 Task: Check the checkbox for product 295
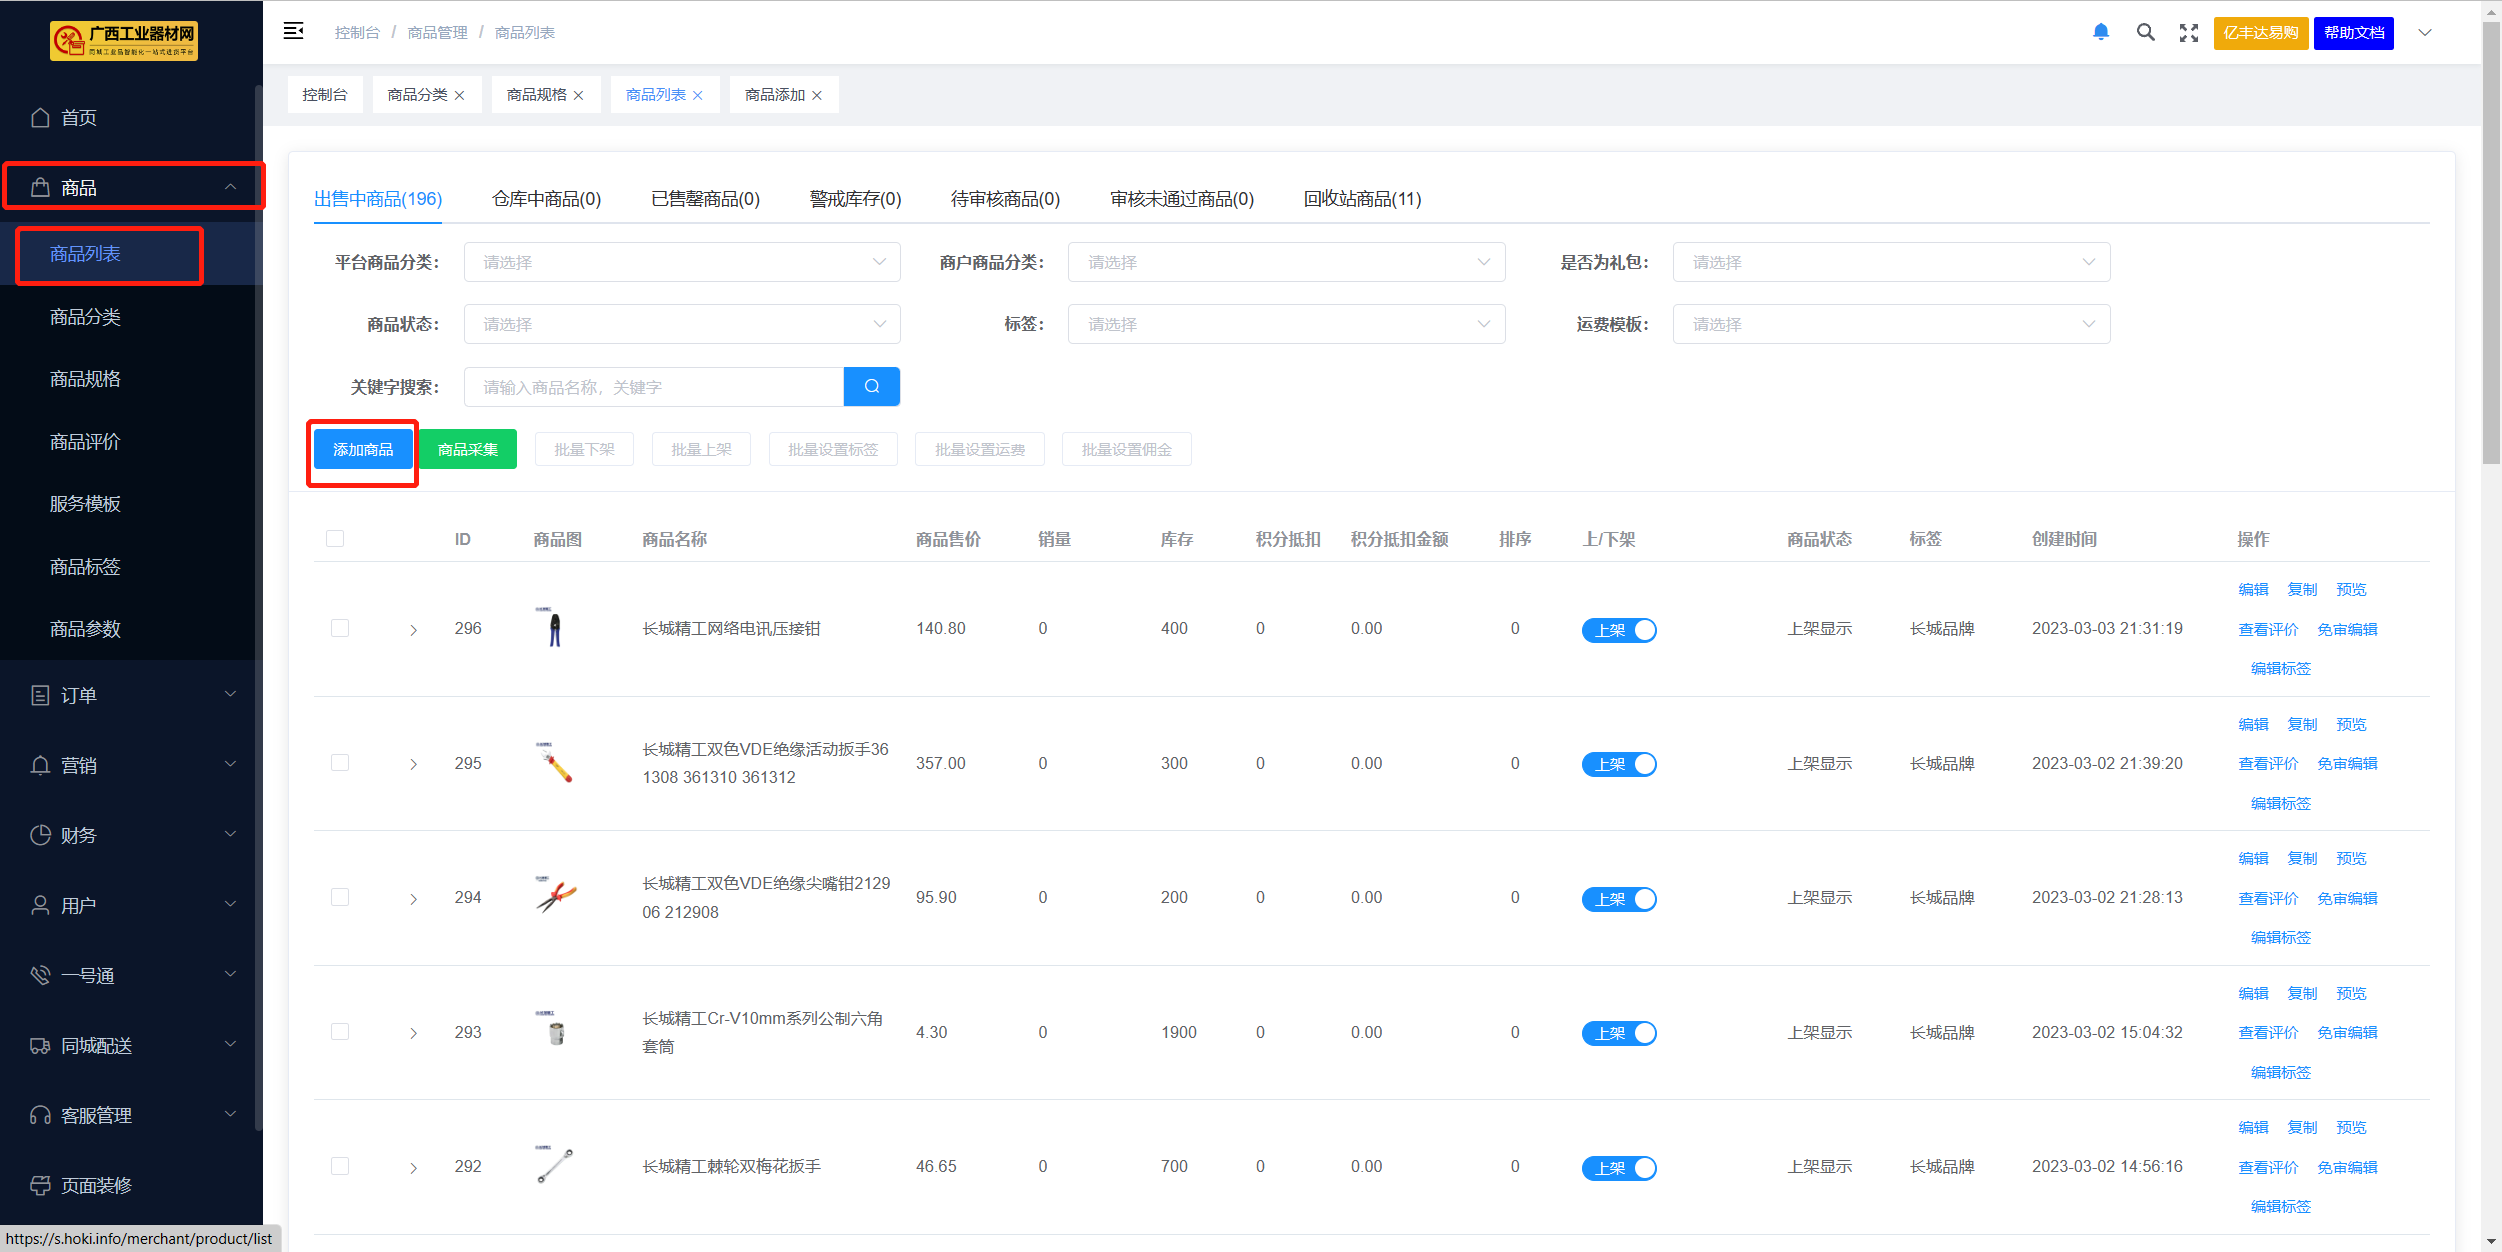point(340,763)
